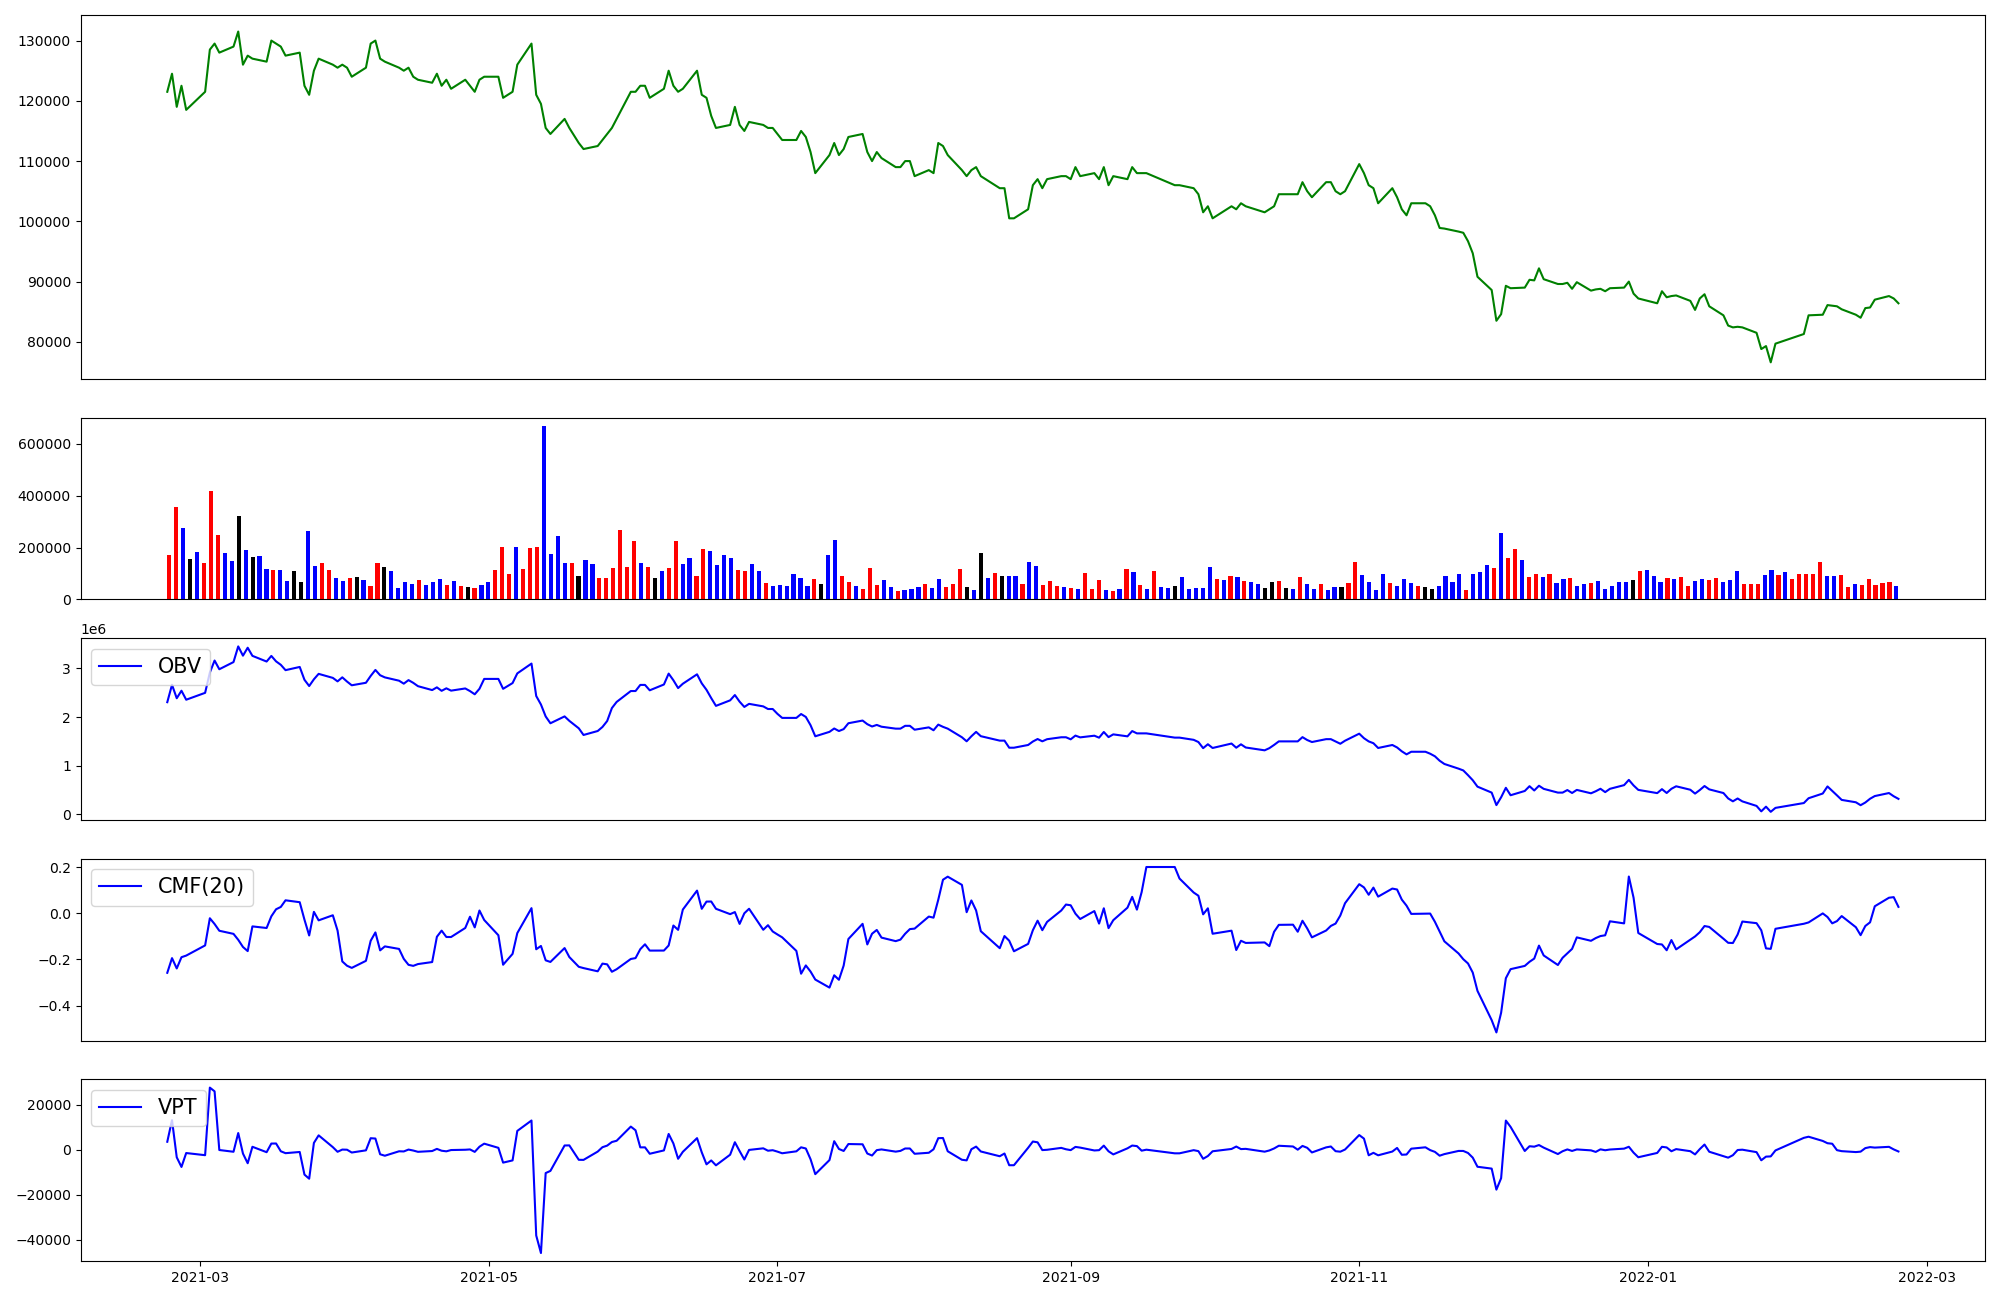Click the 80000 price axis label
2000x1300 pixels.
pos(48,342)
